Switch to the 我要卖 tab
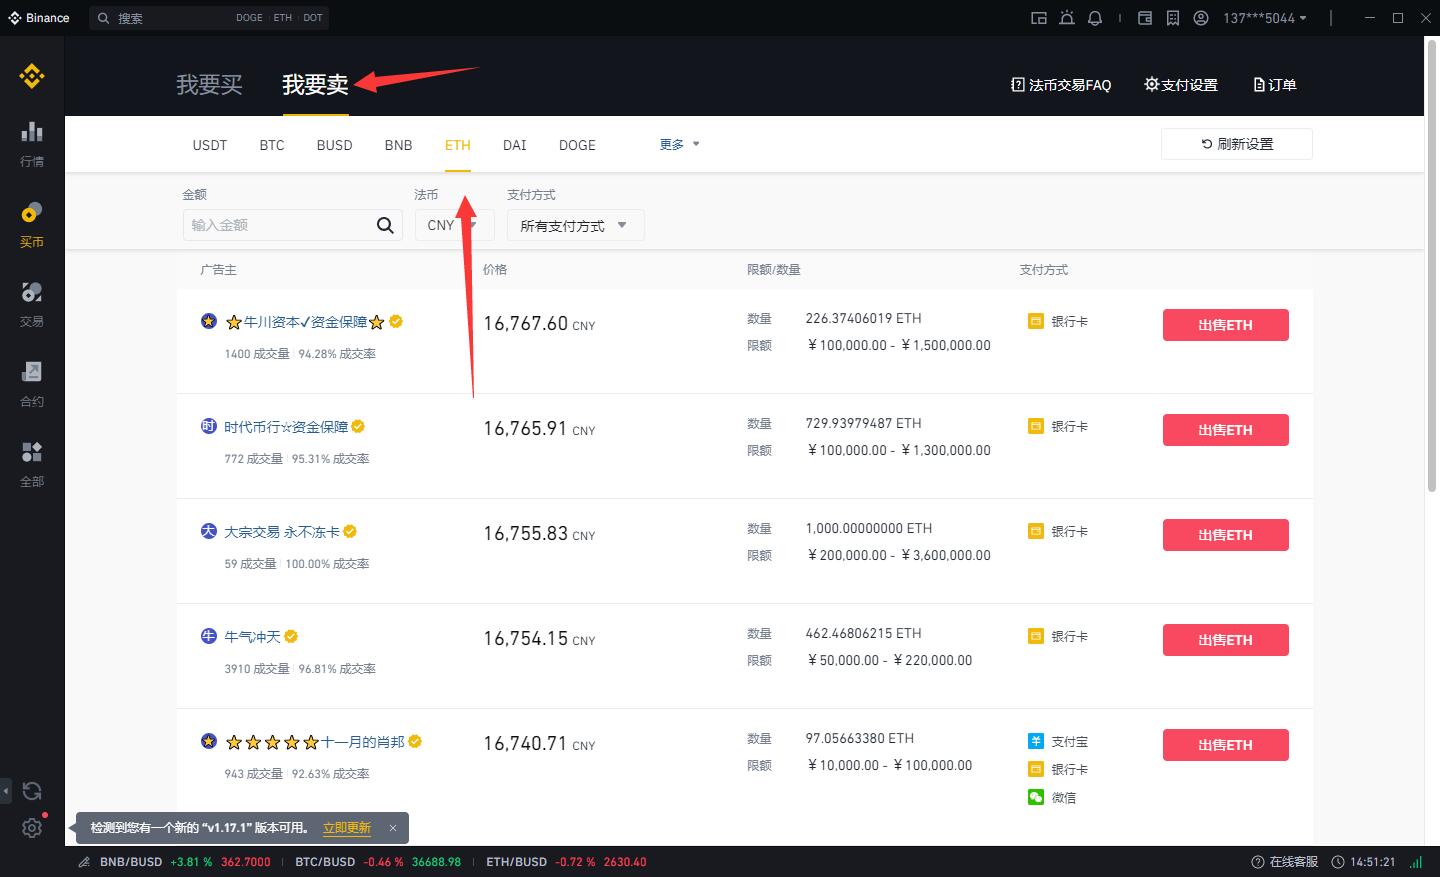This screenshot has height=877, width=1440. coord(315,85)
